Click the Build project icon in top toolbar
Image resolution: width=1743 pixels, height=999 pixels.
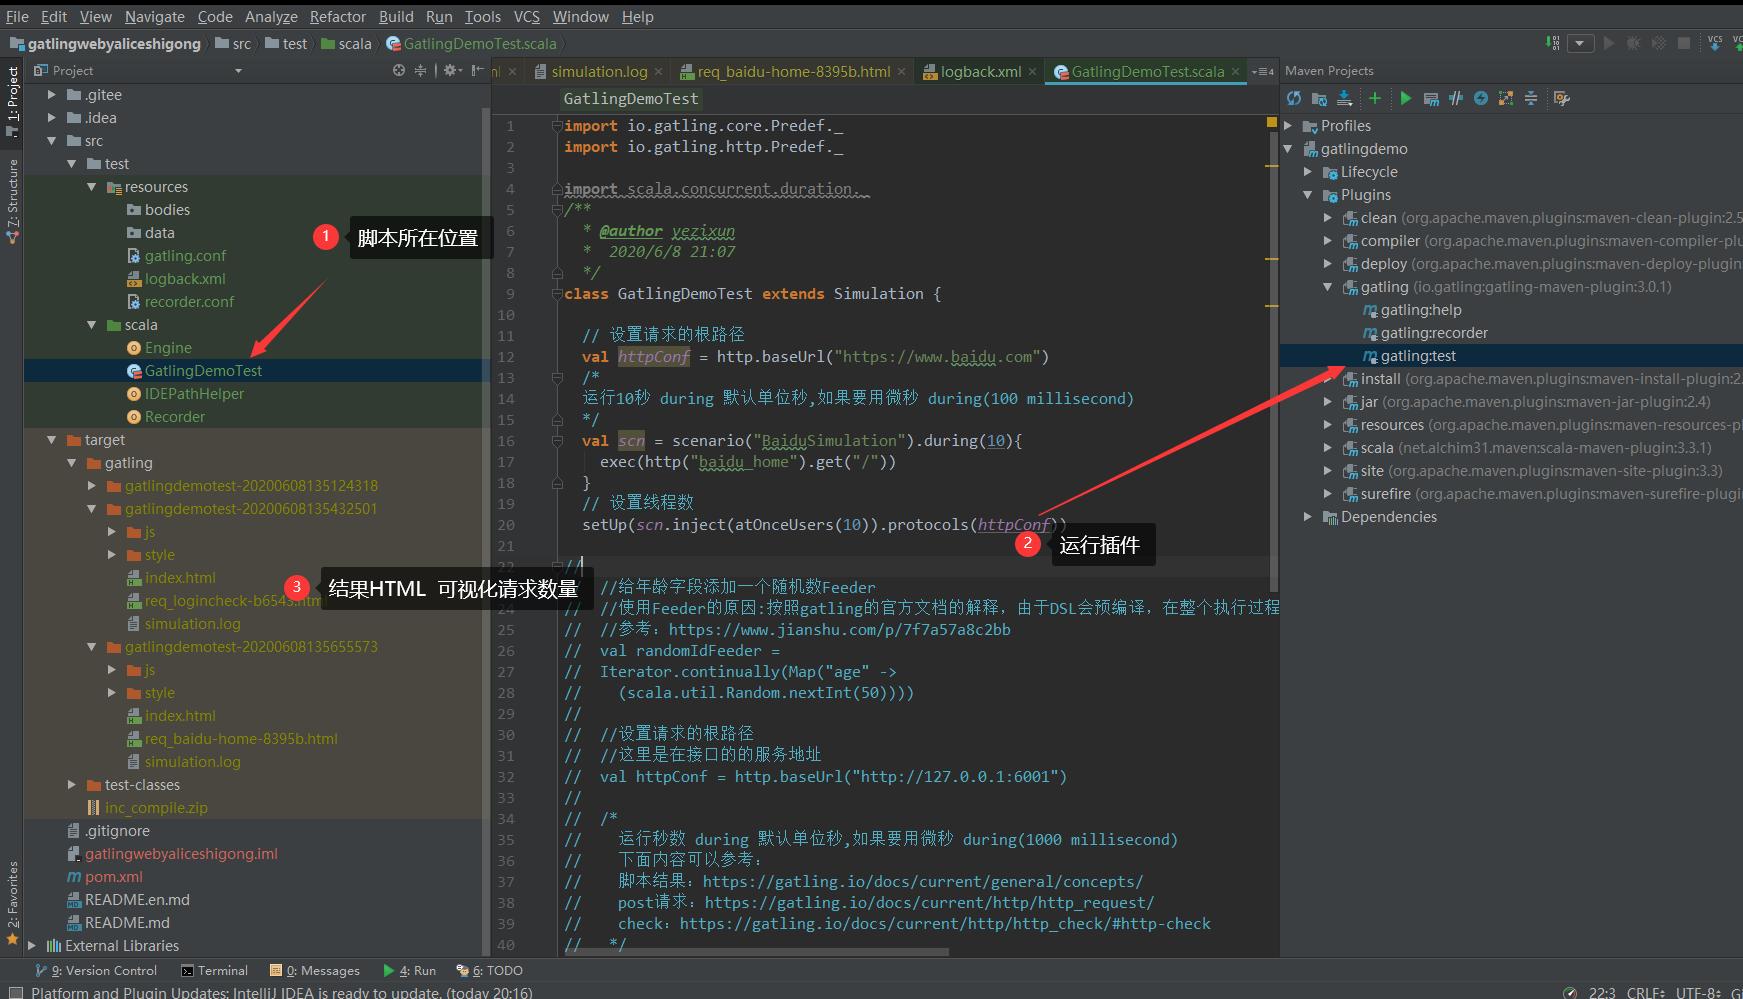(1552, 43)
